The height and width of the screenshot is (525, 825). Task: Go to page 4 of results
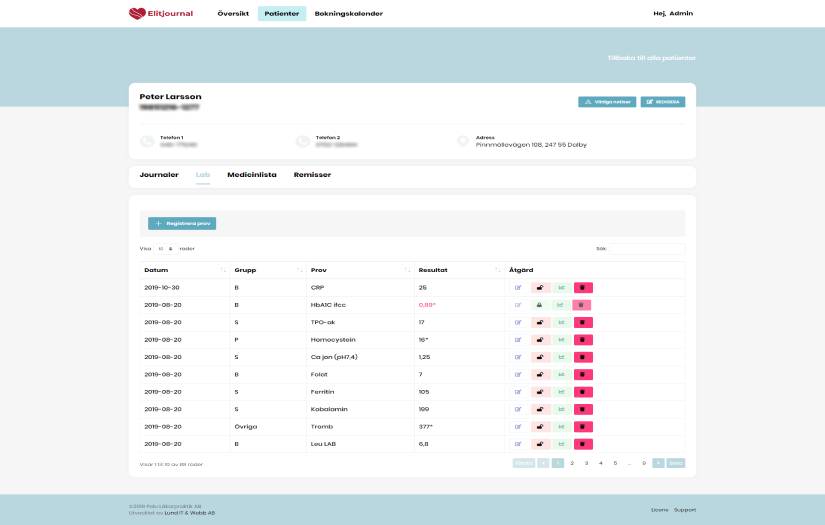(x=600, y=463)
